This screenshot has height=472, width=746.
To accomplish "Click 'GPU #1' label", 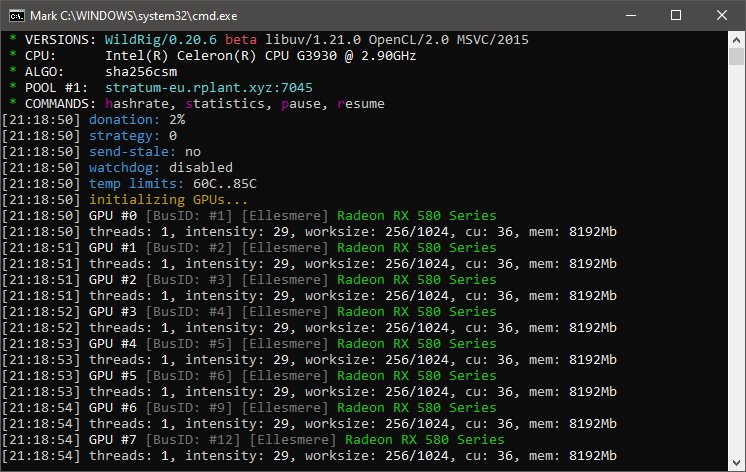I will 113,248.
